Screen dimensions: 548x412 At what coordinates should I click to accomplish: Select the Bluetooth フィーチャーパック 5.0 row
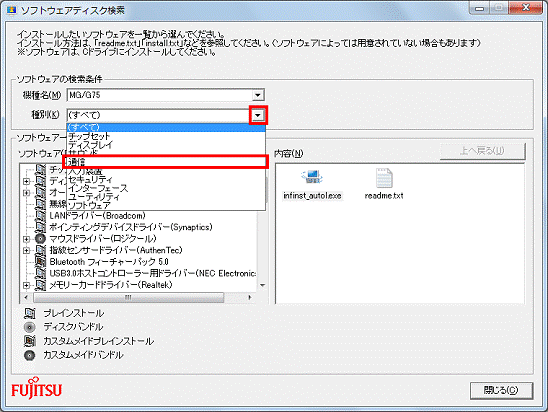click(x=109, y=262)
